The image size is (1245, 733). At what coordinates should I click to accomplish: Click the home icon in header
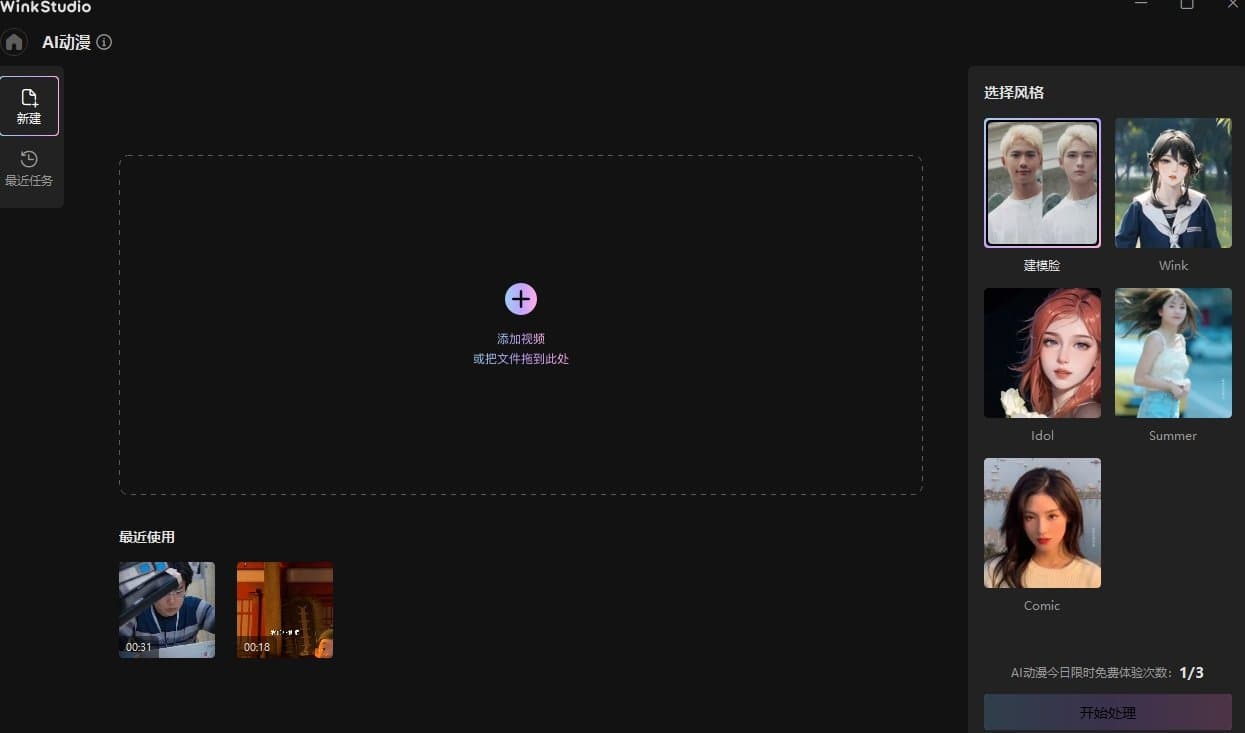tap(14, 43)
